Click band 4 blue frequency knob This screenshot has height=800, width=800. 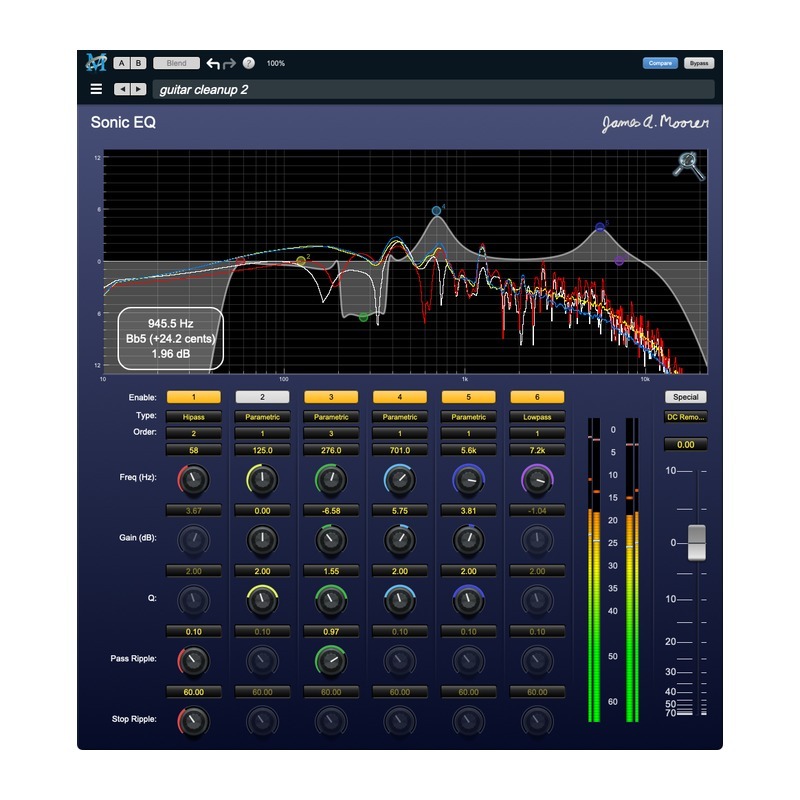pos(399,480)
